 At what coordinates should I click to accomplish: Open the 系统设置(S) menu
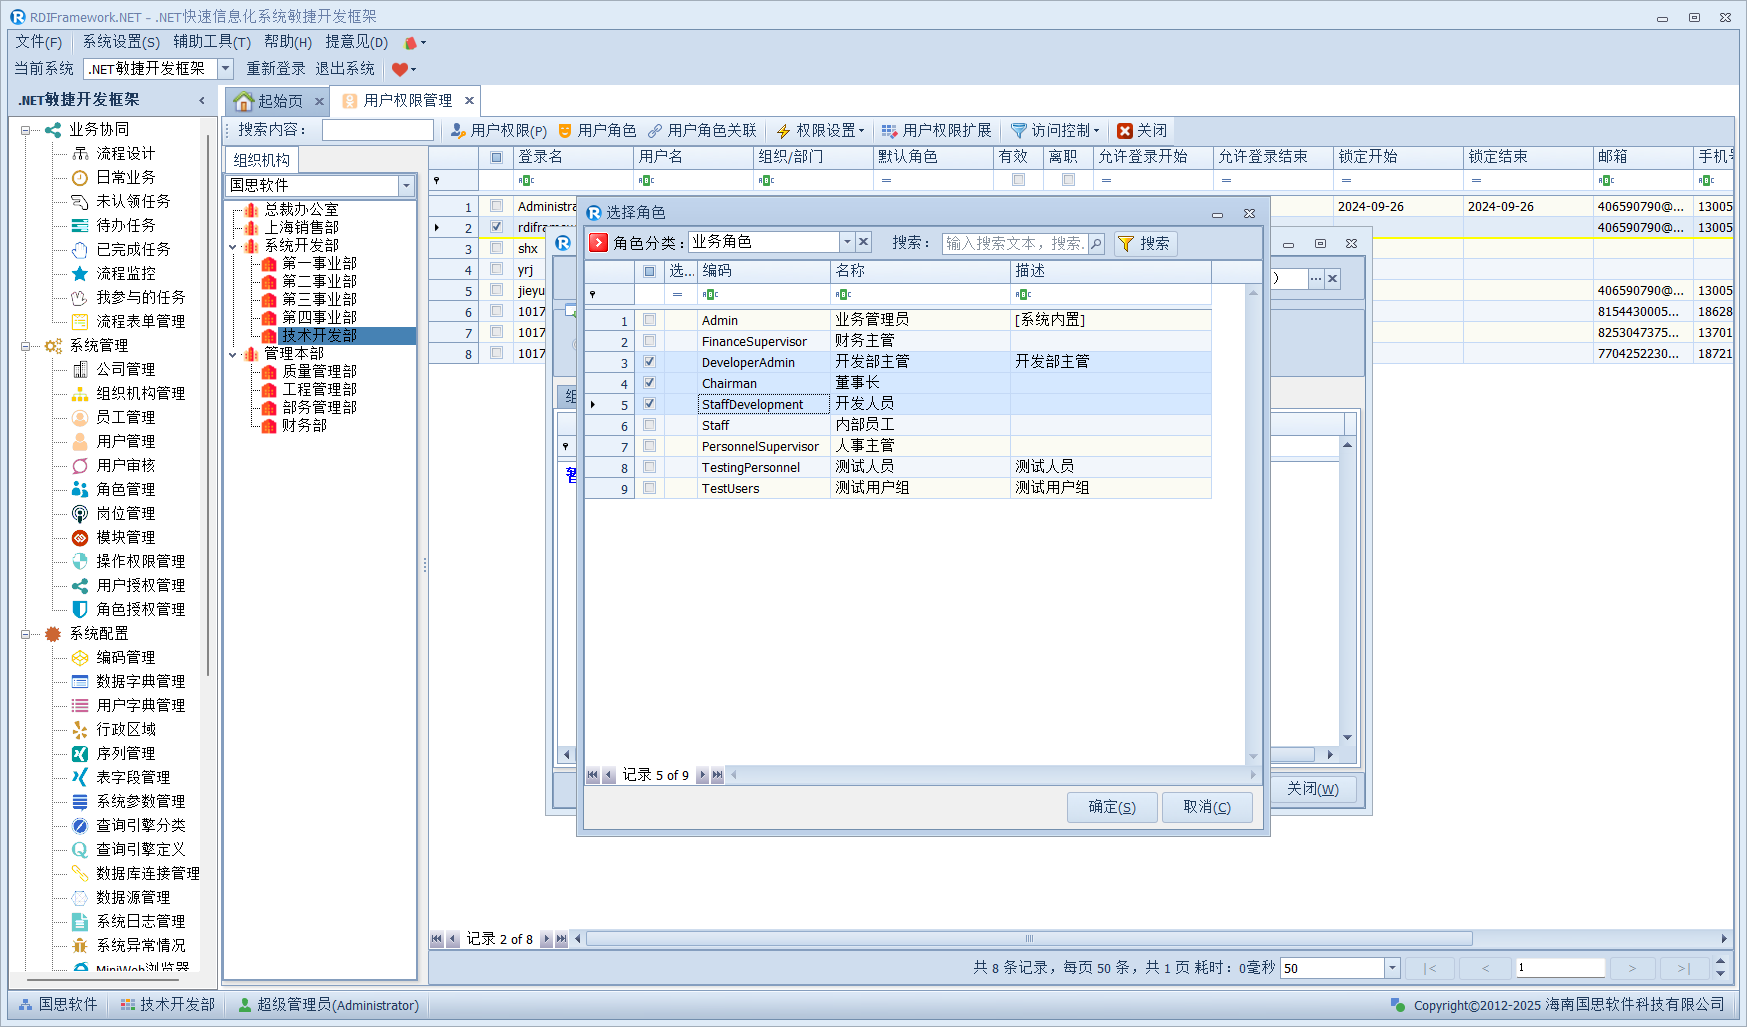pos(120,42)
